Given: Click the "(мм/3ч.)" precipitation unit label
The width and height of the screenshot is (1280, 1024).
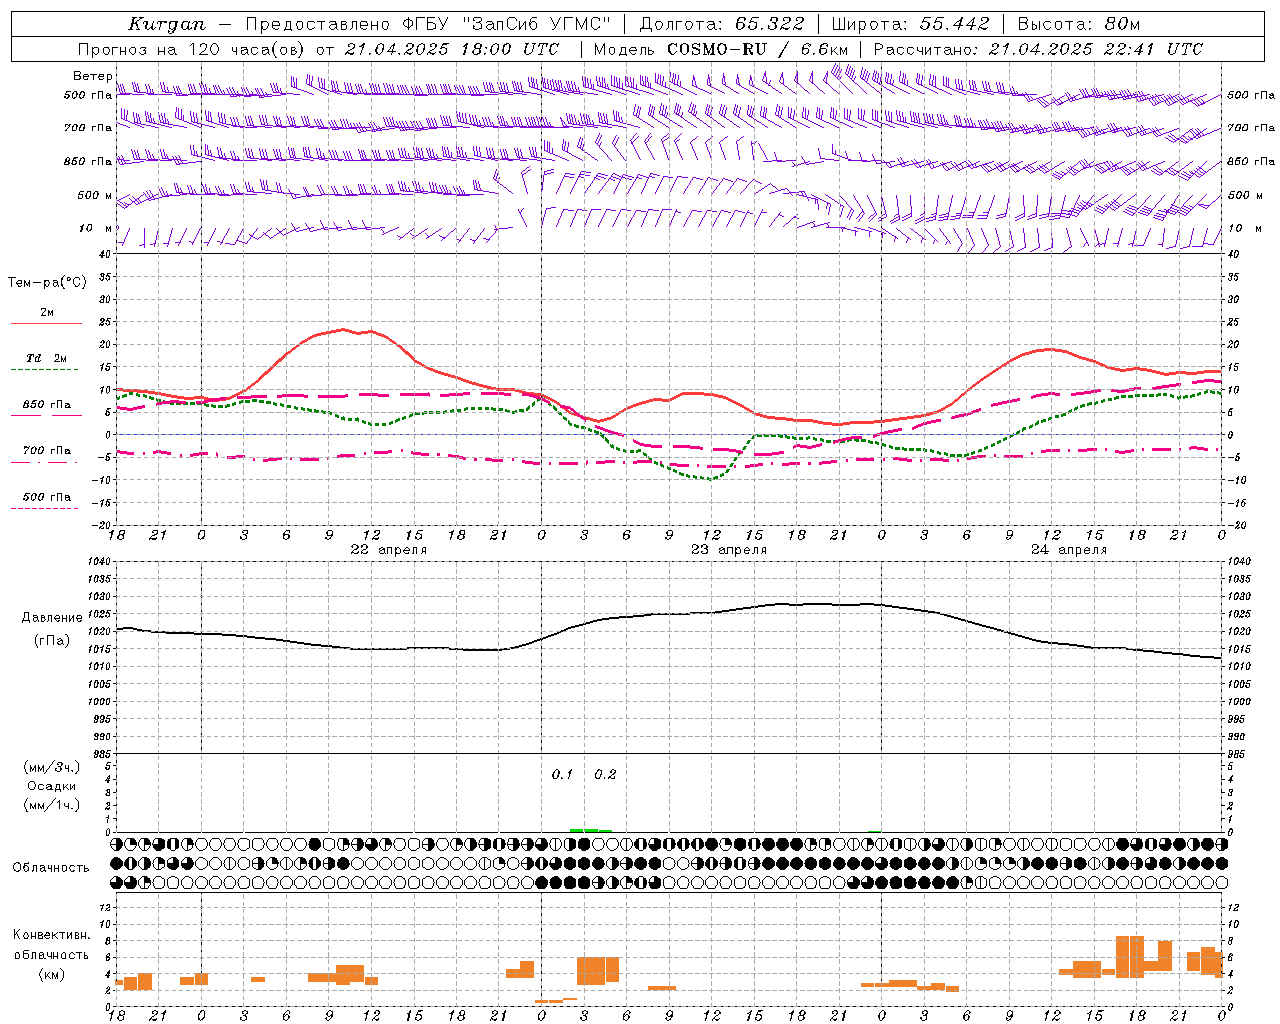Looking at the screenshot, I should 52,768.
